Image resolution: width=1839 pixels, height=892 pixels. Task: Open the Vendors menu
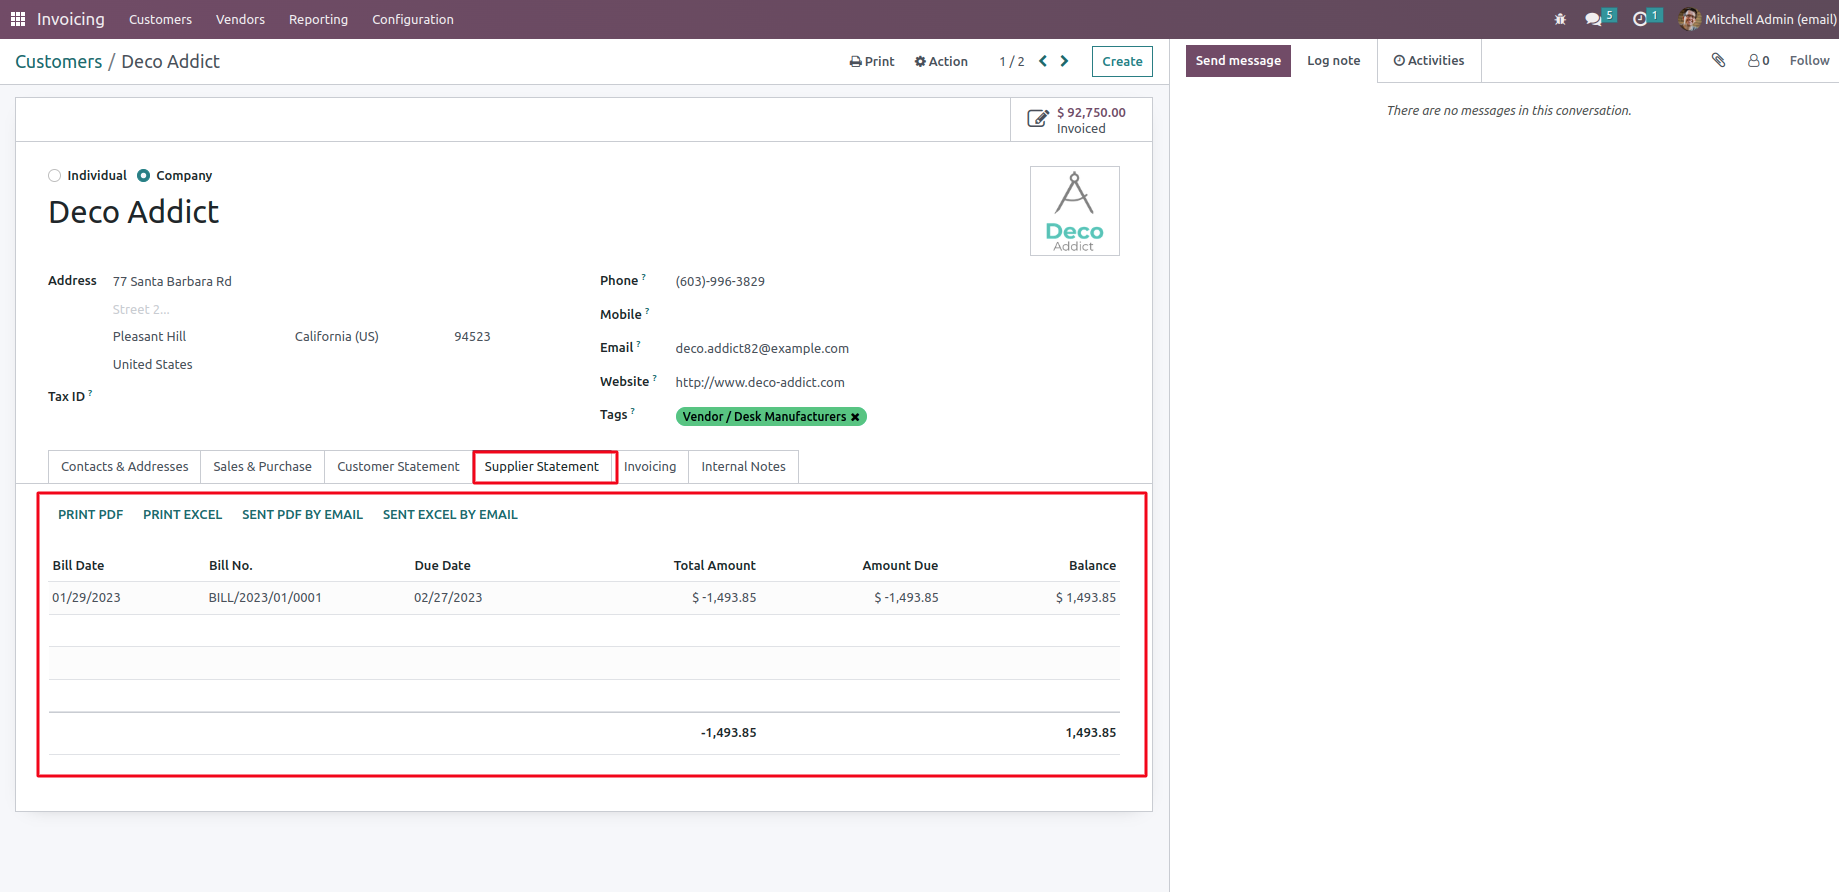pos(240,19)
